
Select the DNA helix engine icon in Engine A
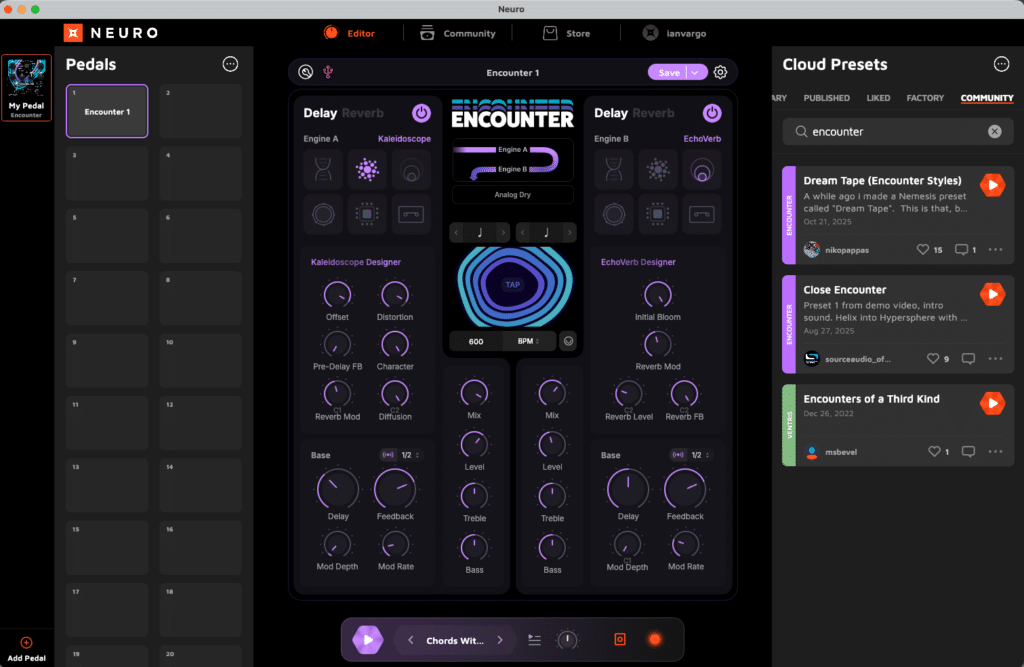[323, 169]
